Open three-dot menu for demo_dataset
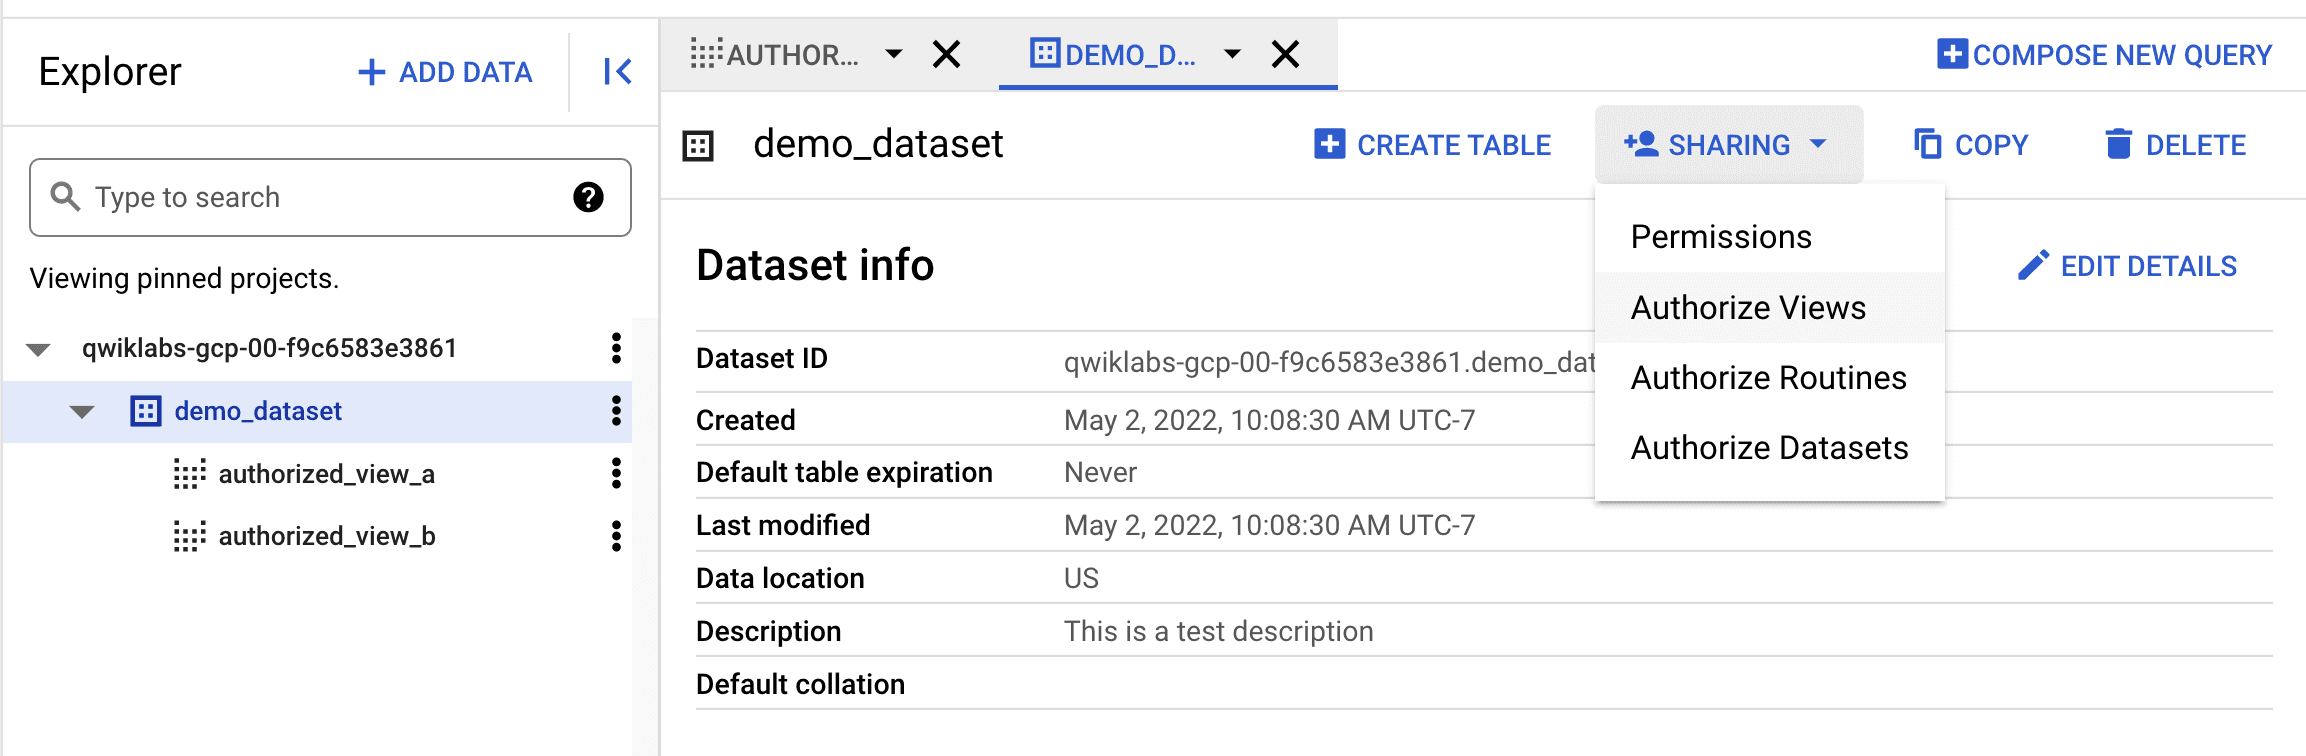This screenshot has height=756, width=2306. click(x=616, y=411)
